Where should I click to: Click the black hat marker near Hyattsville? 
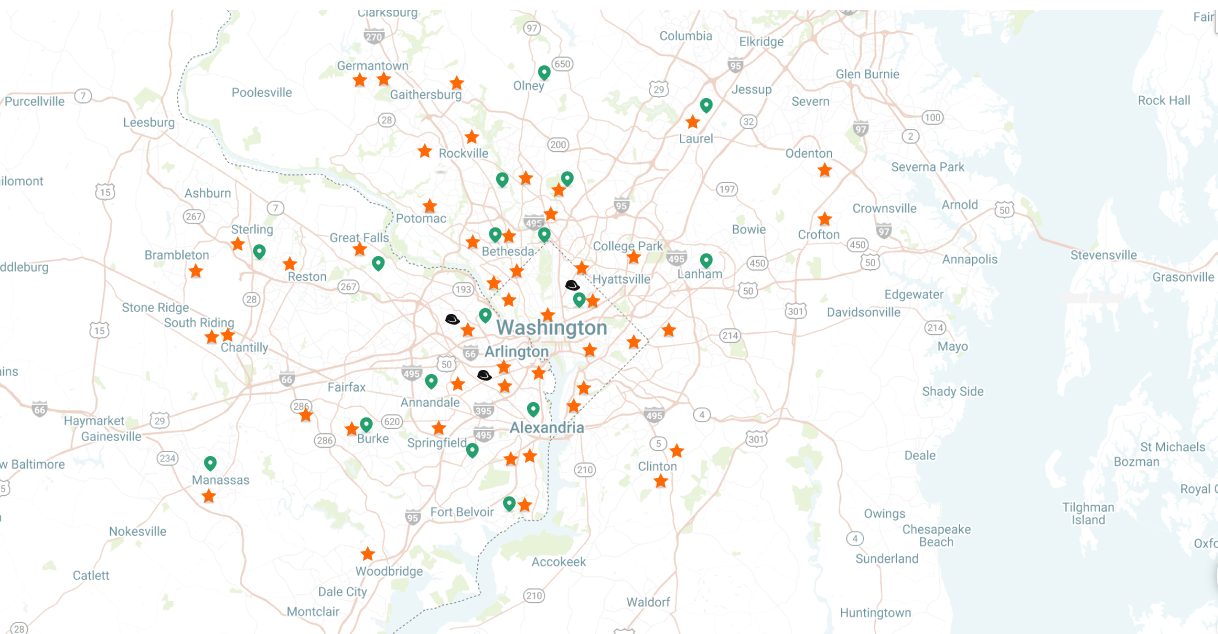pyautogui.click(x=572, y=285)
